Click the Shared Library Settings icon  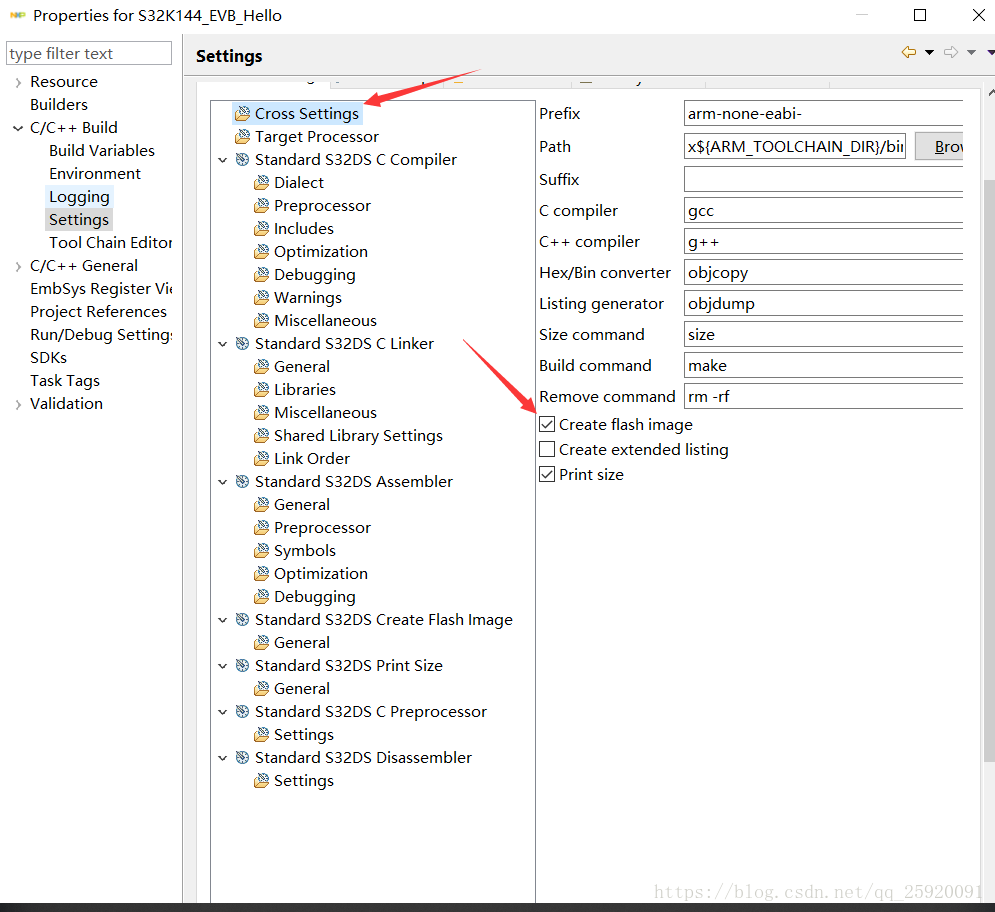(x=261, y=435)
